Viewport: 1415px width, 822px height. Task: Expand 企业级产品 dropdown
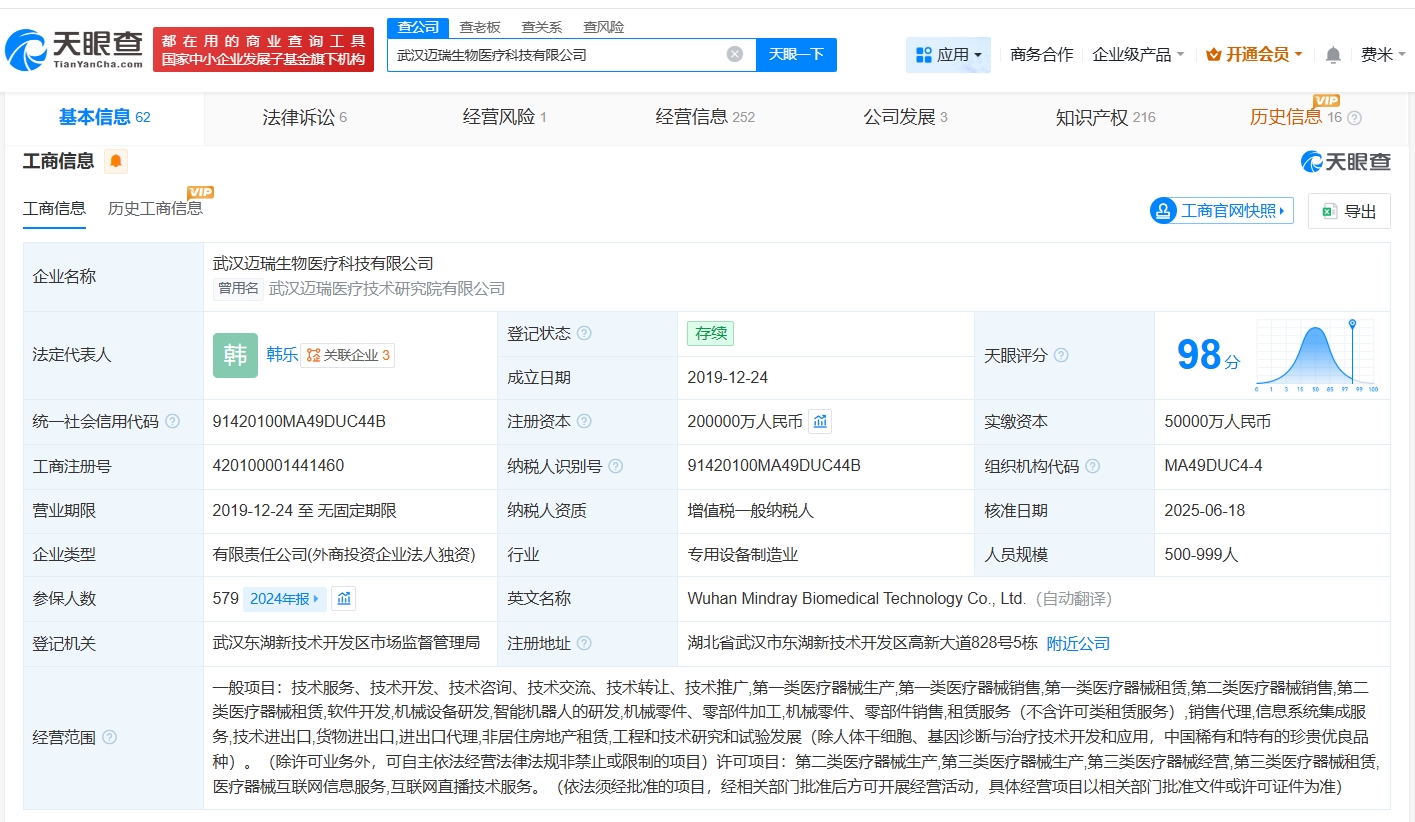click(x=1138, y=55)
